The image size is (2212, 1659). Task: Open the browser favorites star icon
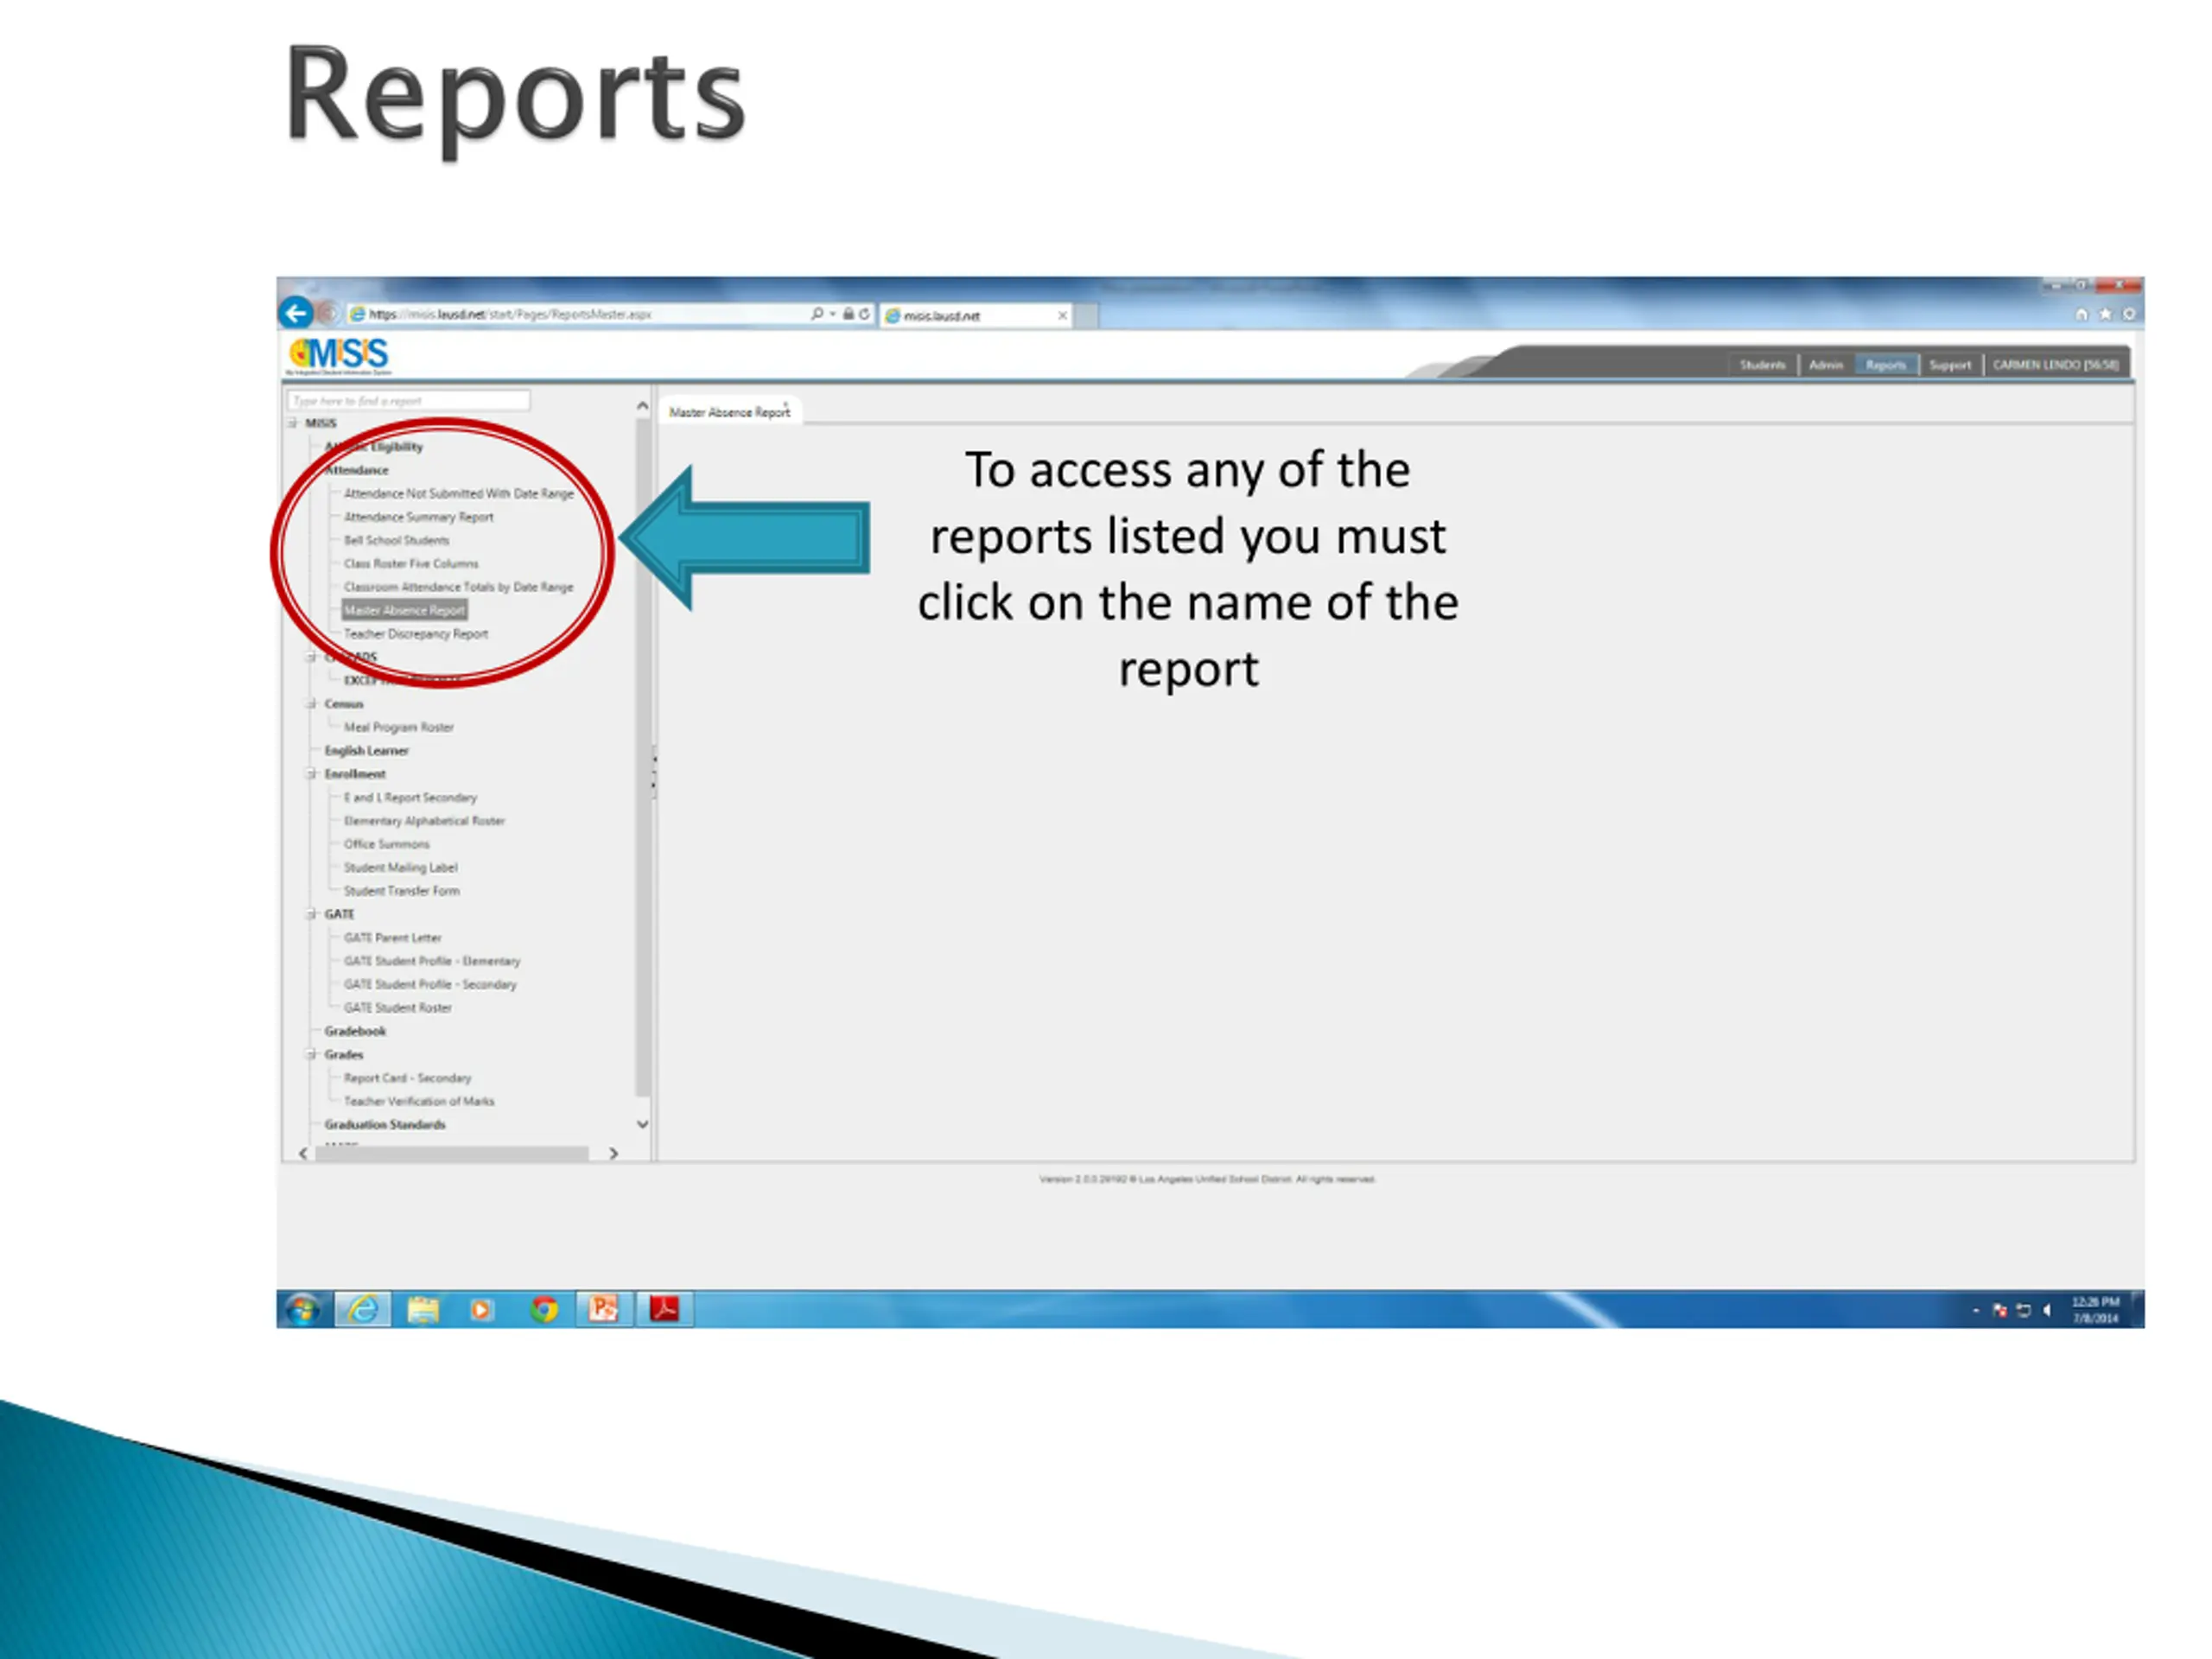(2105, 314)
